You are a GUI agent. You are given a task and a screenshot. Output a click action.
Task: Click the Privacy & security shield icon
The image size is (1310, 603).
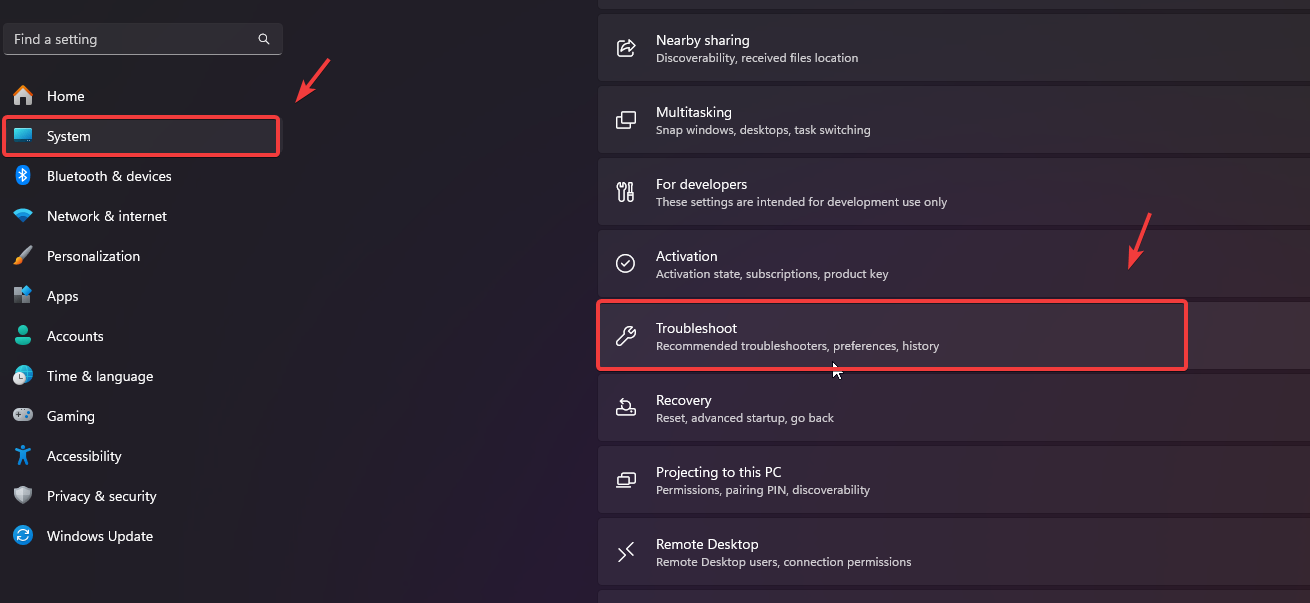click(23, 496)
